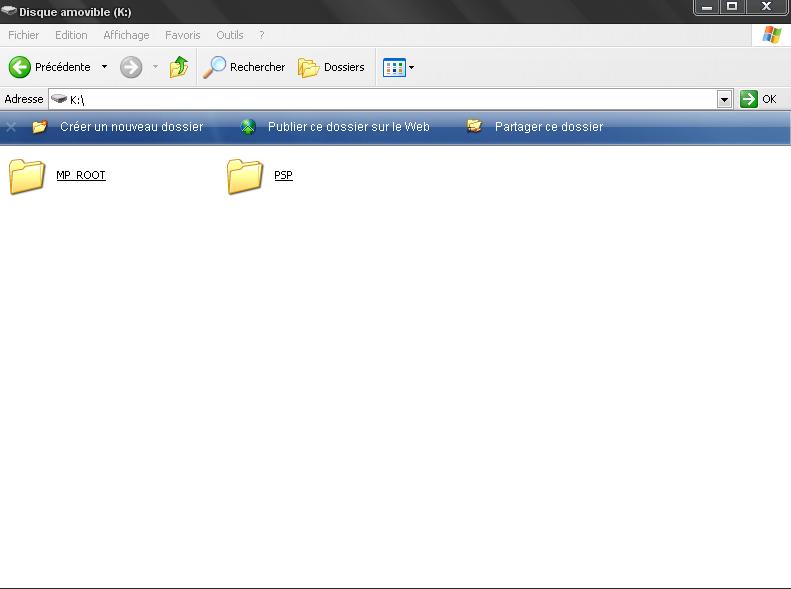Open the view mode icon (Affichage) menu

394,67
